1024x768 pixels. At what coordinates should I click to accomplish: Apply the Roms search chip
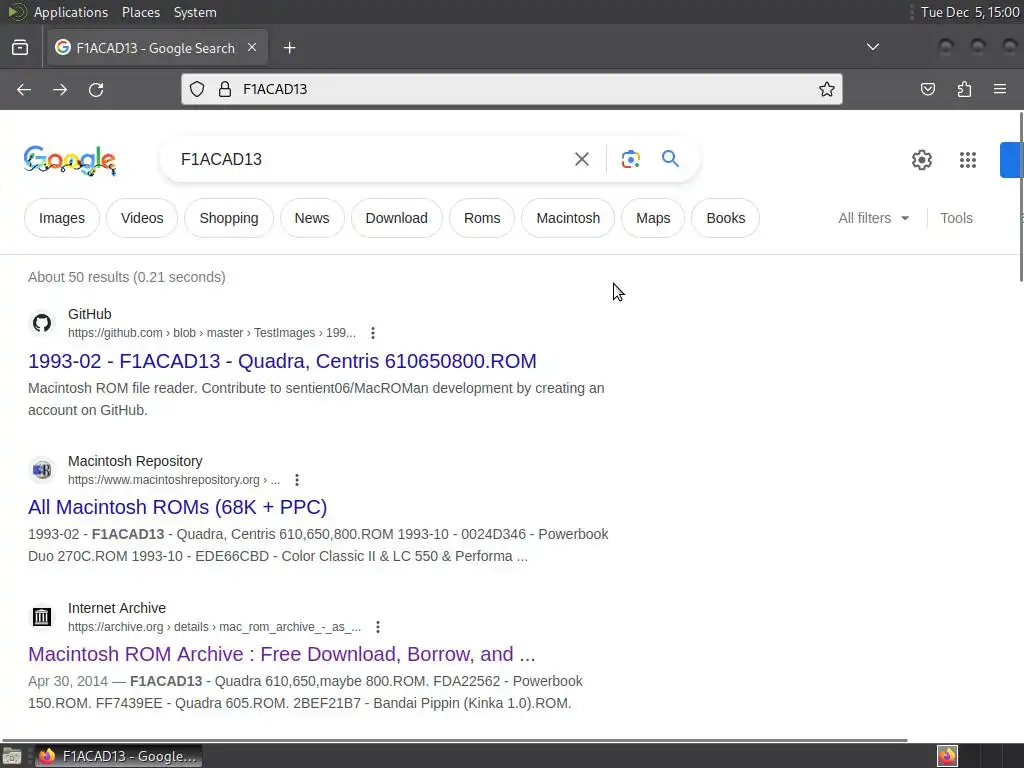point(482,218)
